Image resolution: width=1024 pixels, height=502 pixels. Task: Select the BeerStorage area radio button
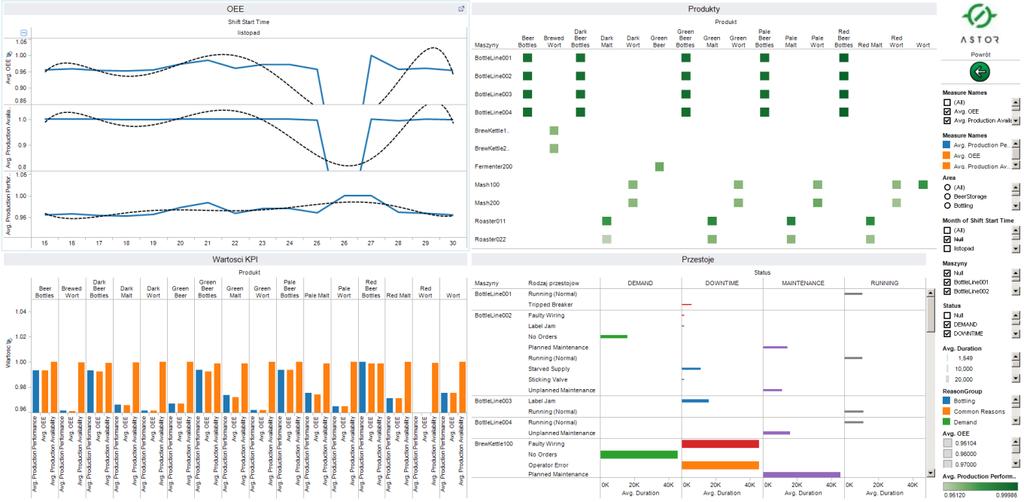947,196
